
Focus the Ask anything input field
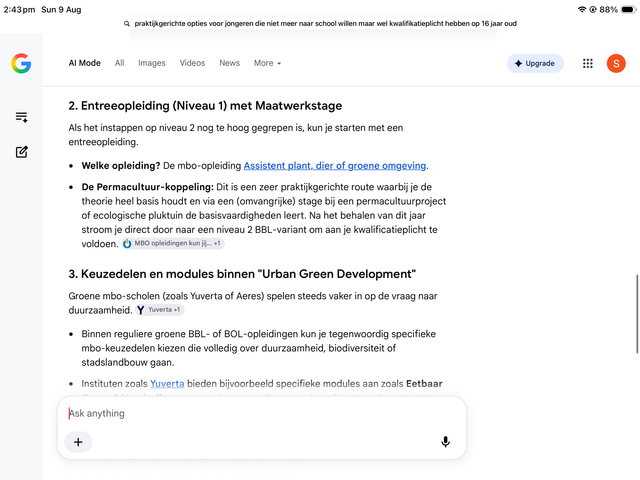[x=262, y=413]
